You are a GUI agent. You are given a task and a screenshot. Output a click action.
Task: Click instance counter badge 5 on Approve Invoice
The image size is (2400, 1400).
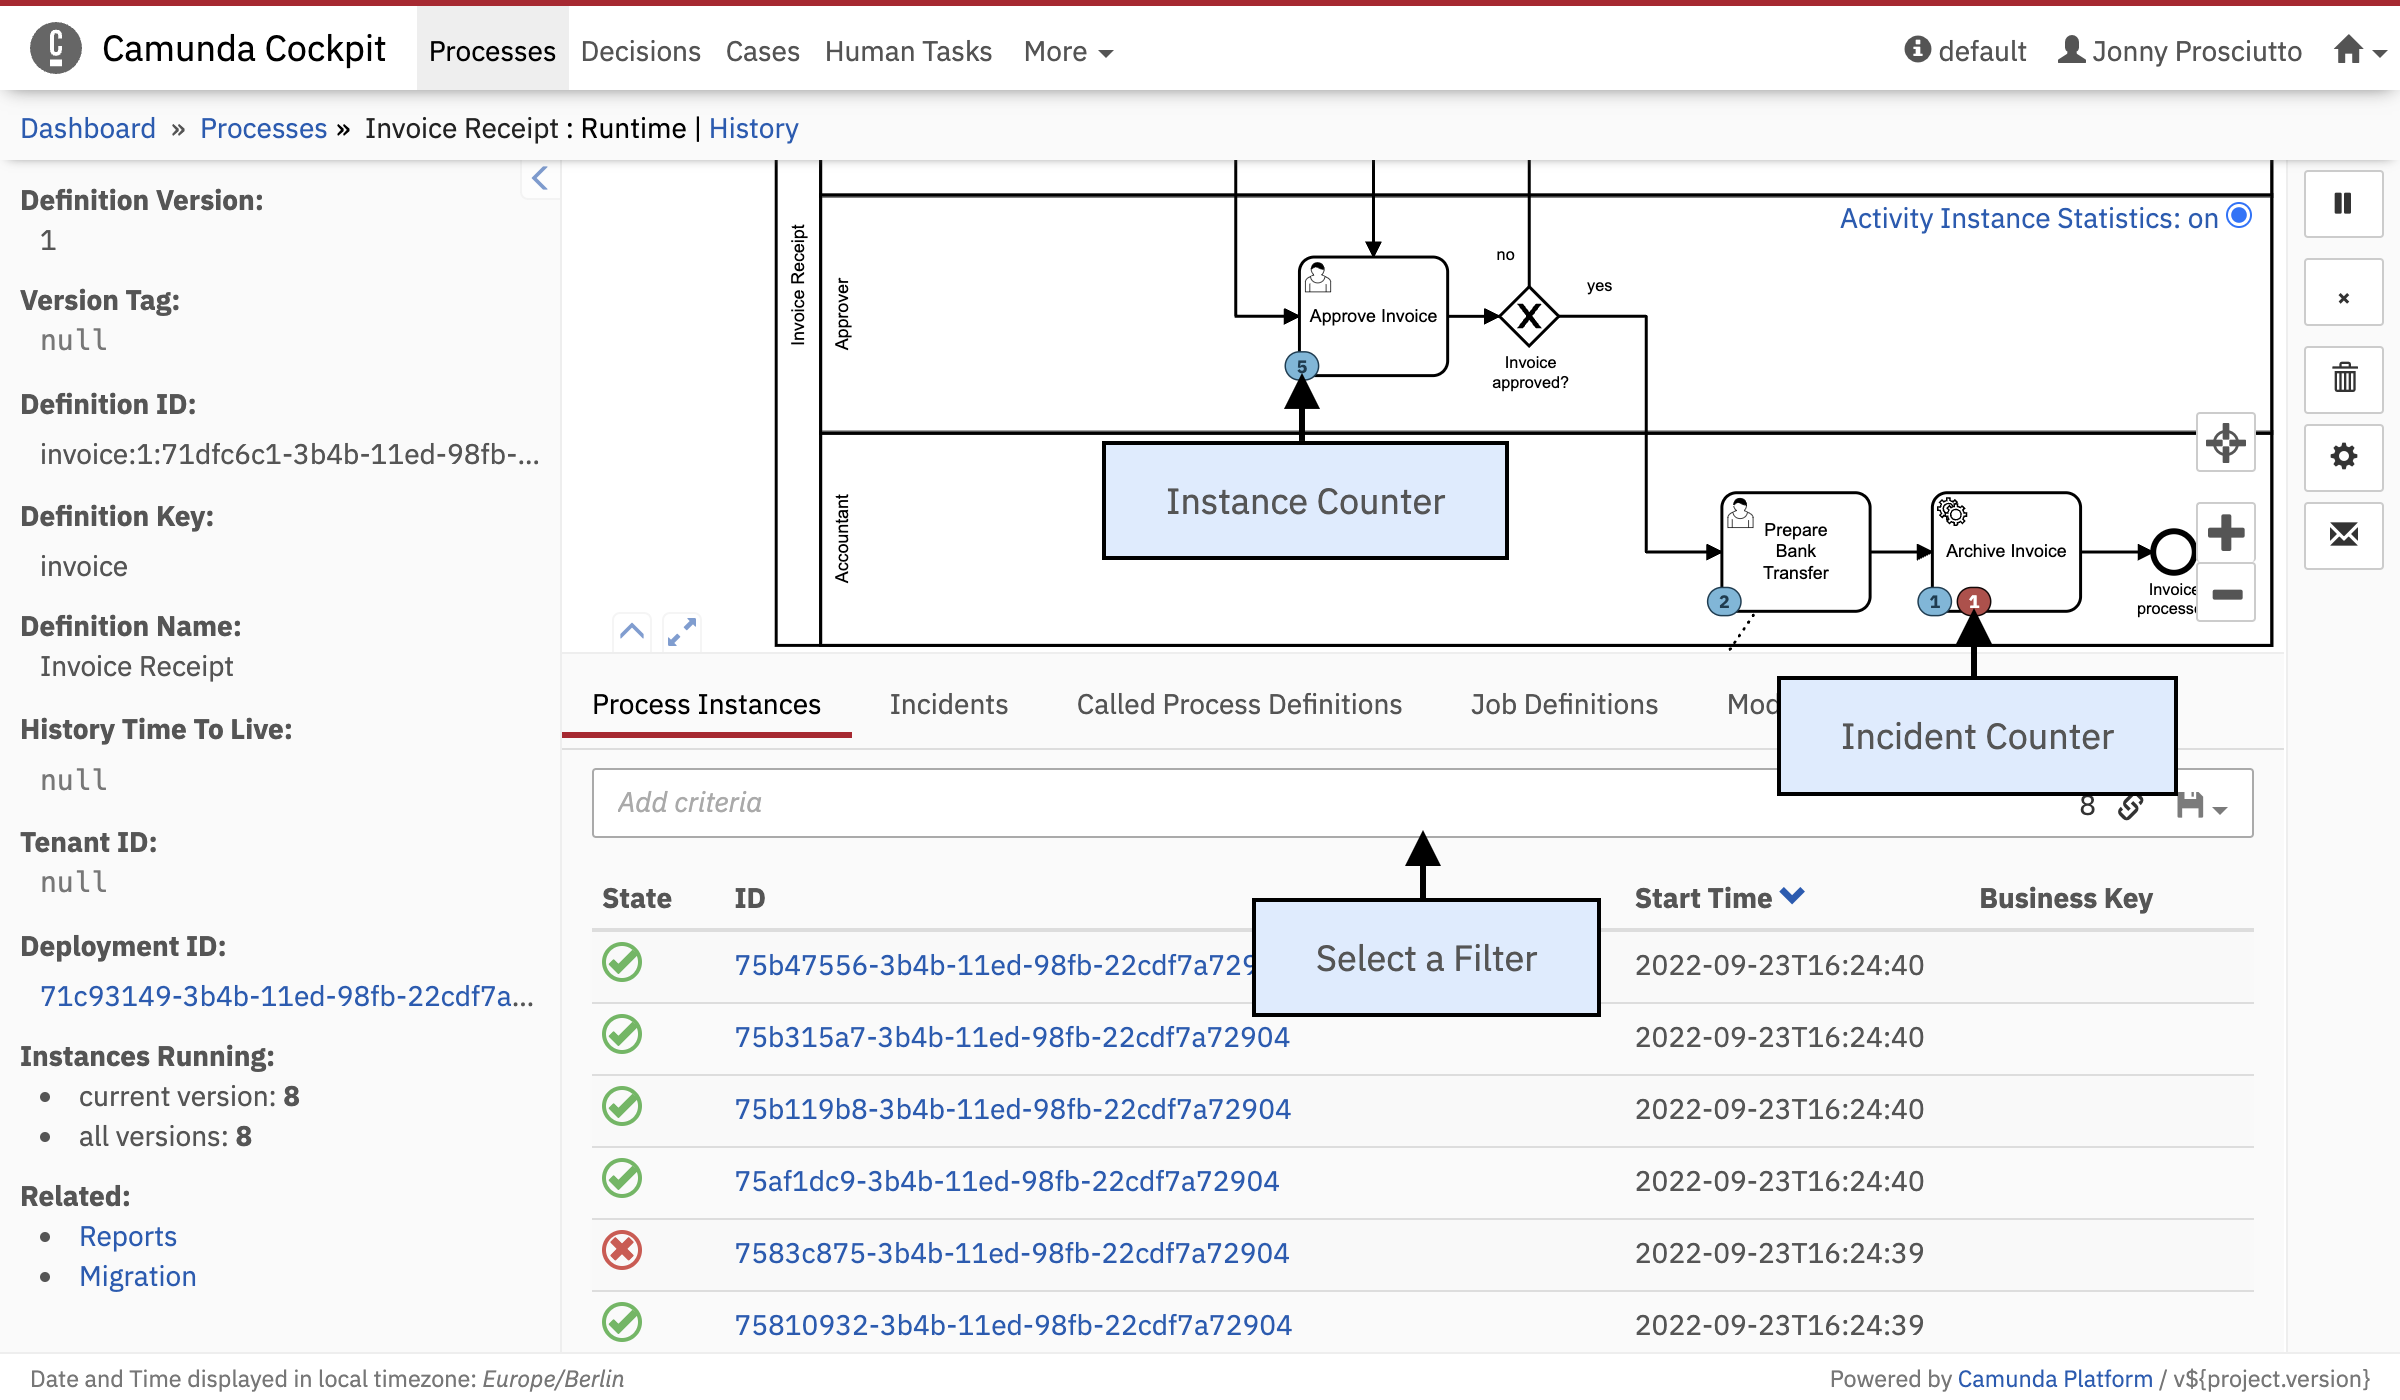tap(1301, 366)
